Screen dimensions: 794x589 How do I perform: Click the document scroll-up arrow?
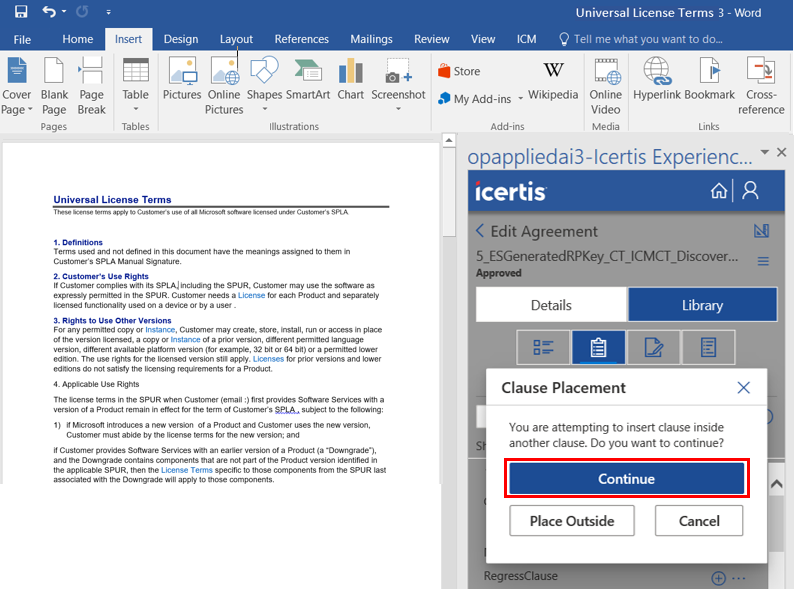[x=449, y=141]
